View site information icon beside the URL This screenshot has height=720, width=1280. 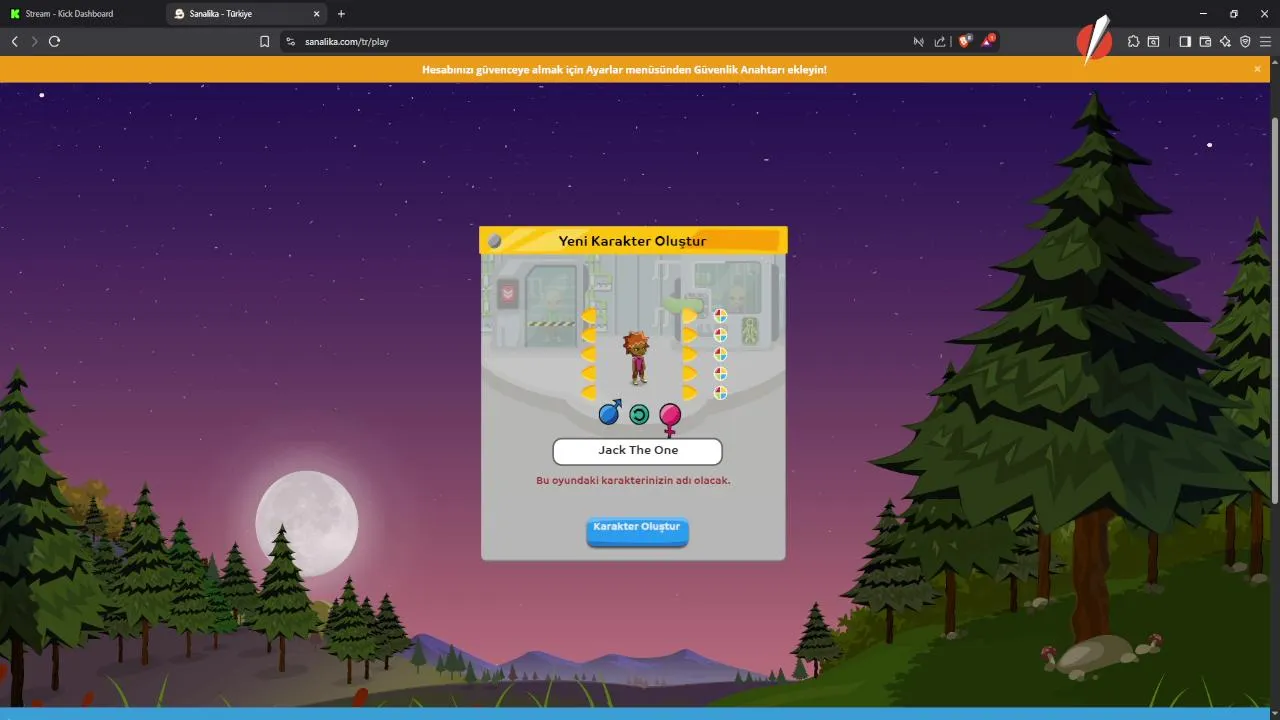[291, 42]
